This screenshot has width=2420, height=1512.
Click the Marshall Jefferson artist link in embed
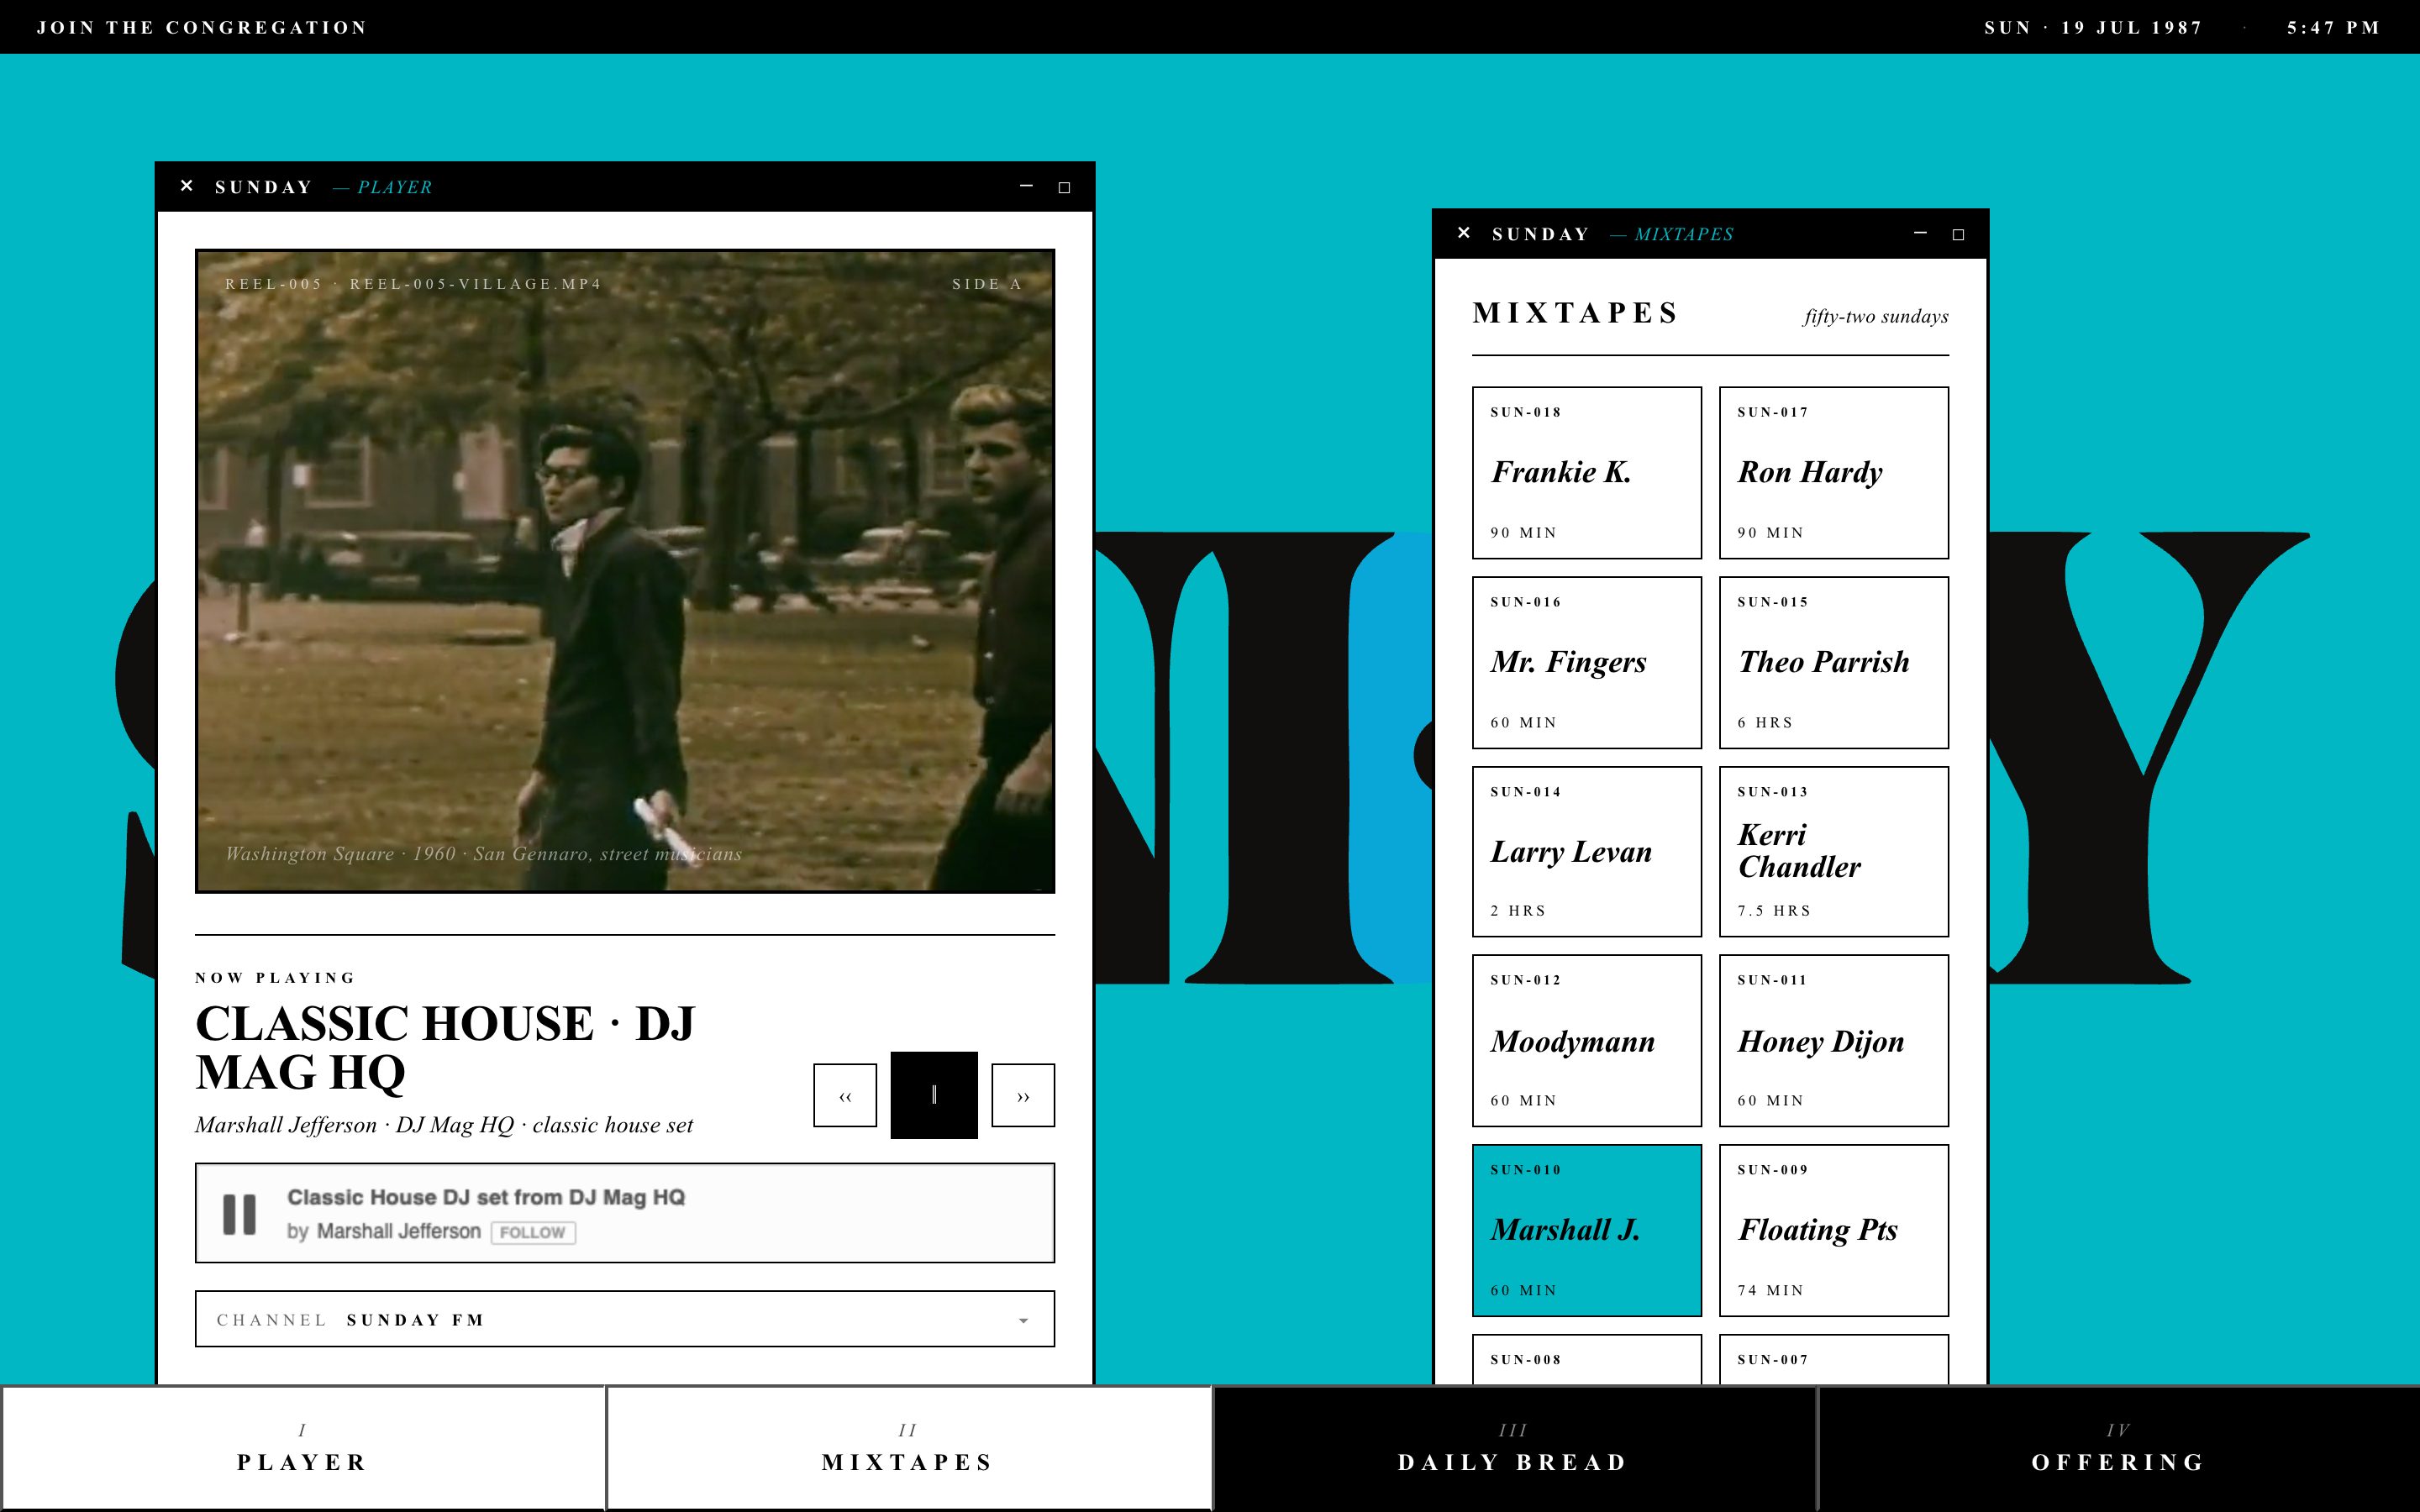click(x=398, y=1231)
